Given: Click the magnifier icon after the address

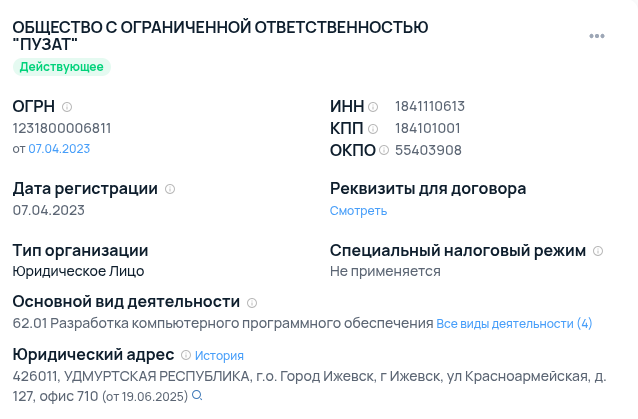Looking at the screenshot, I should (x=197, y=396).
